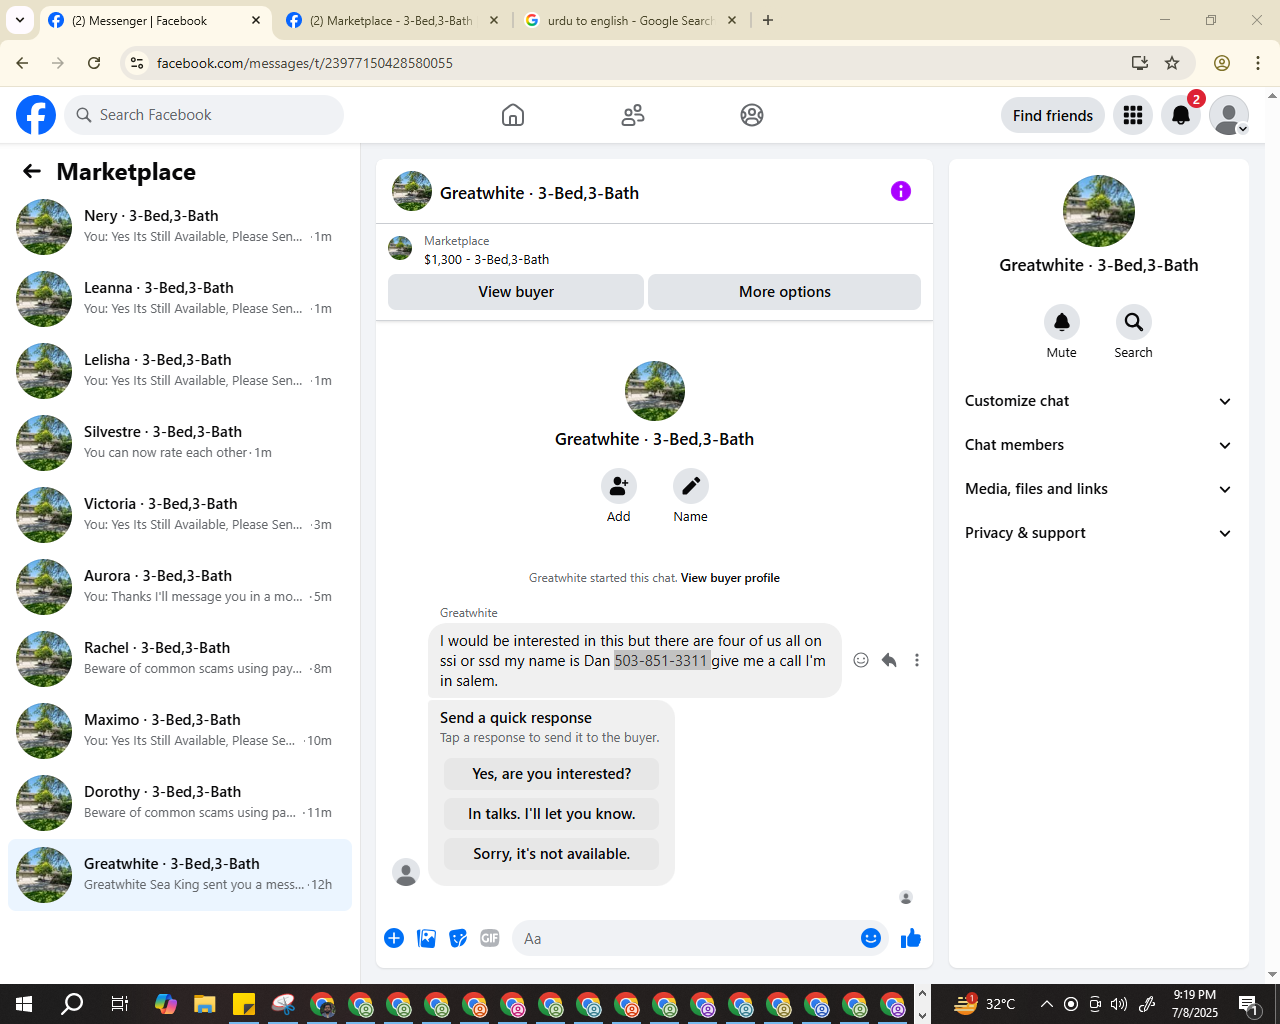Click View buyer button
The image size is (1280, 1024).
click(516, 292)
